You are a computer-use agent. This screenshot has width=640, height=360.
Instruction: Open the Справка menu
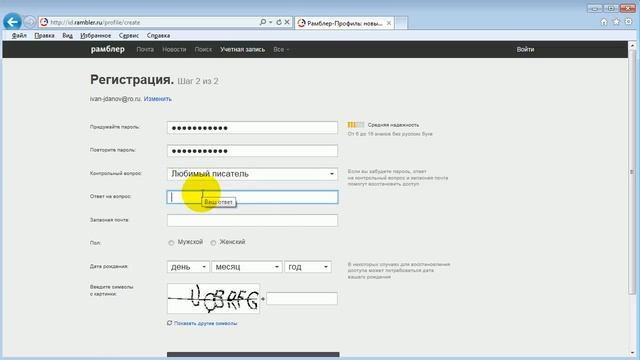coord(158,36)
